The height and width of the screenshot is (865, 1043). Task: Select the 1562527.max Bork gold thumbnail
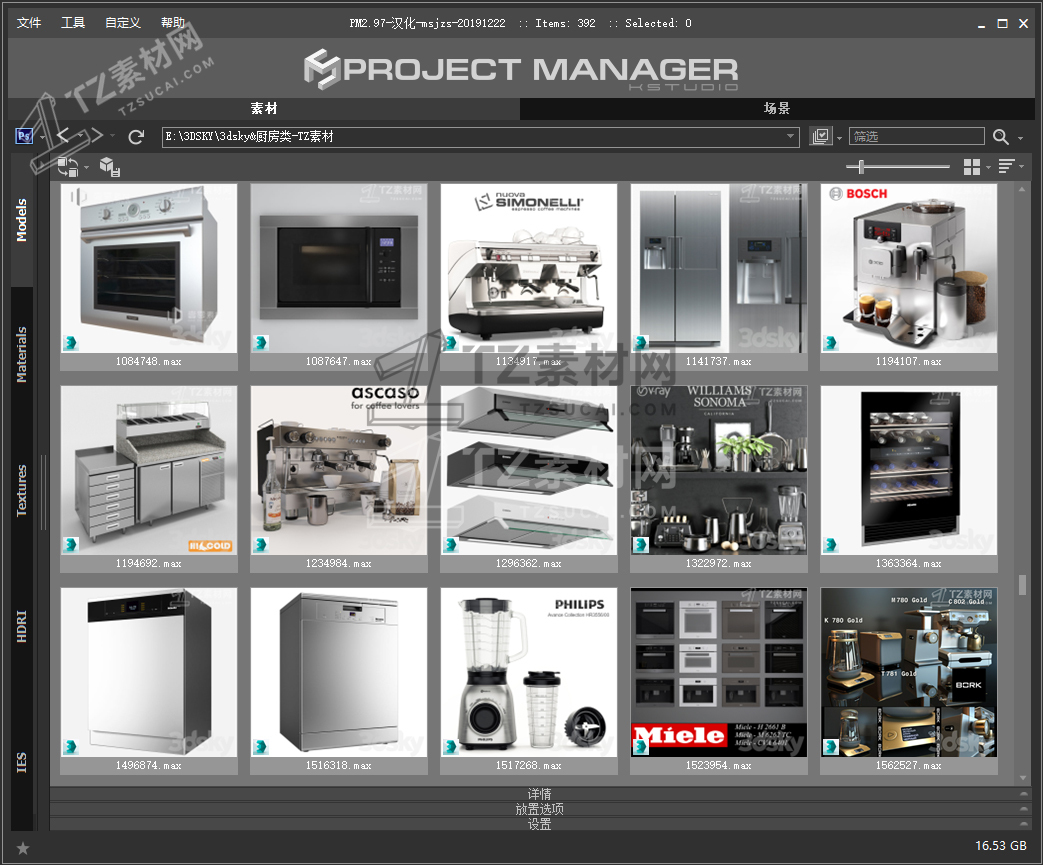point(909,672)
